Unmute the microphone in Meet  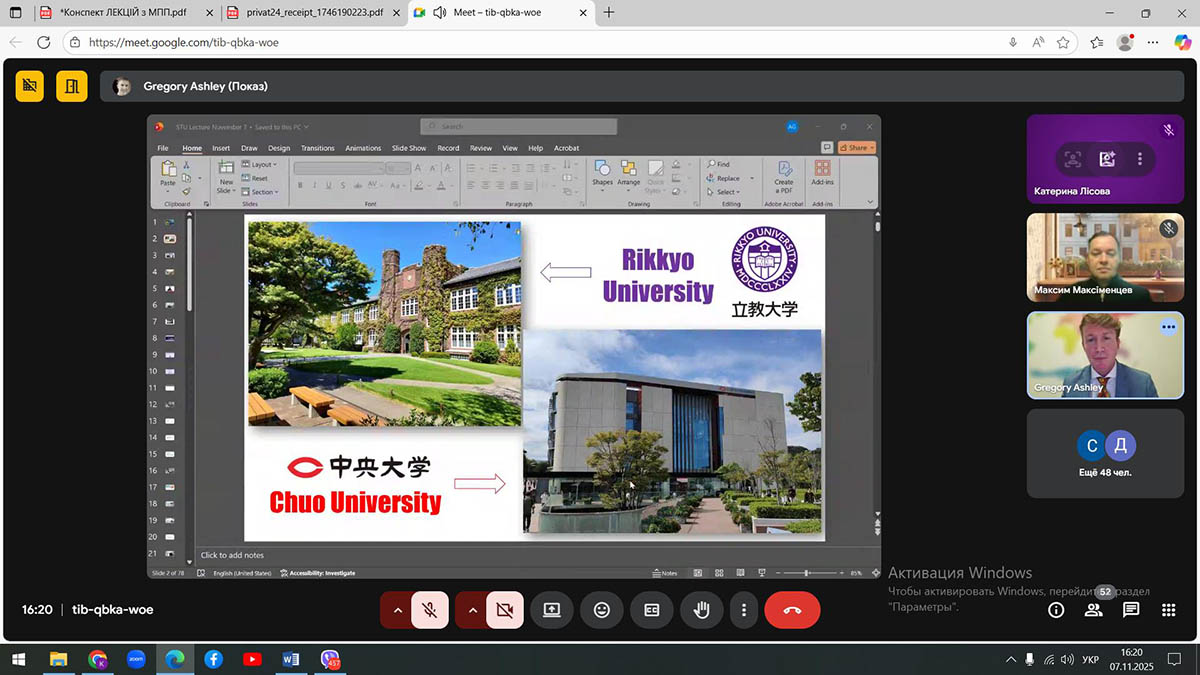coord(430,610)
